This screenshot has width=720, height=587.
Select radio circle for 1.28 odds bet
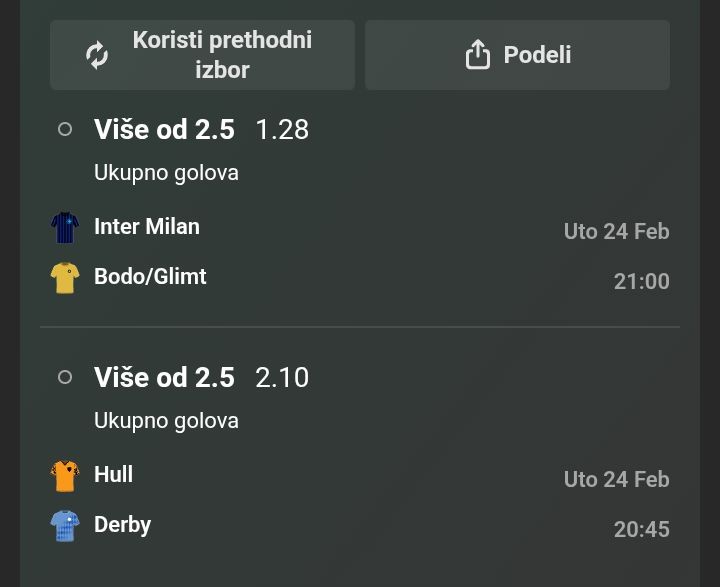click(65, 129)
